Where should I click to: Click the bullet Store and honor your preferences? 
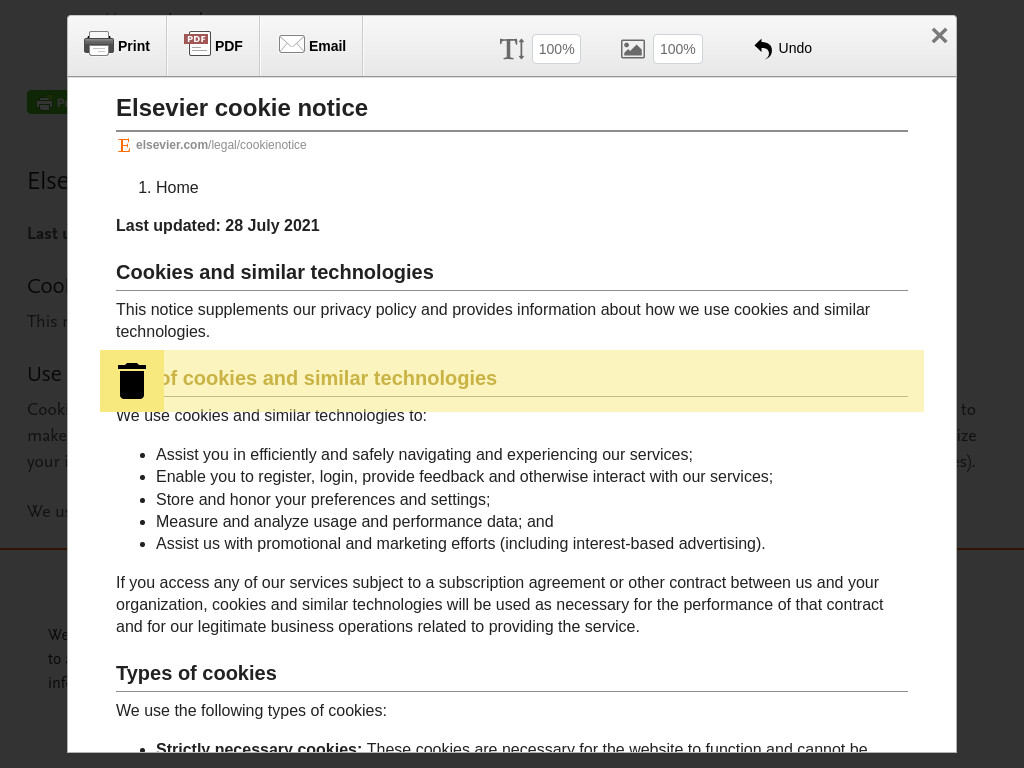coord(323,500)
